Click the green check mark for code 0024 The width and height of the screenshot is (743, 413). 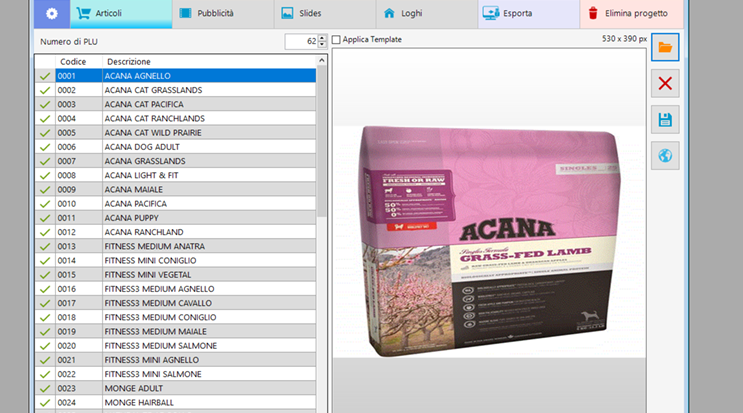tap(45, 403)
